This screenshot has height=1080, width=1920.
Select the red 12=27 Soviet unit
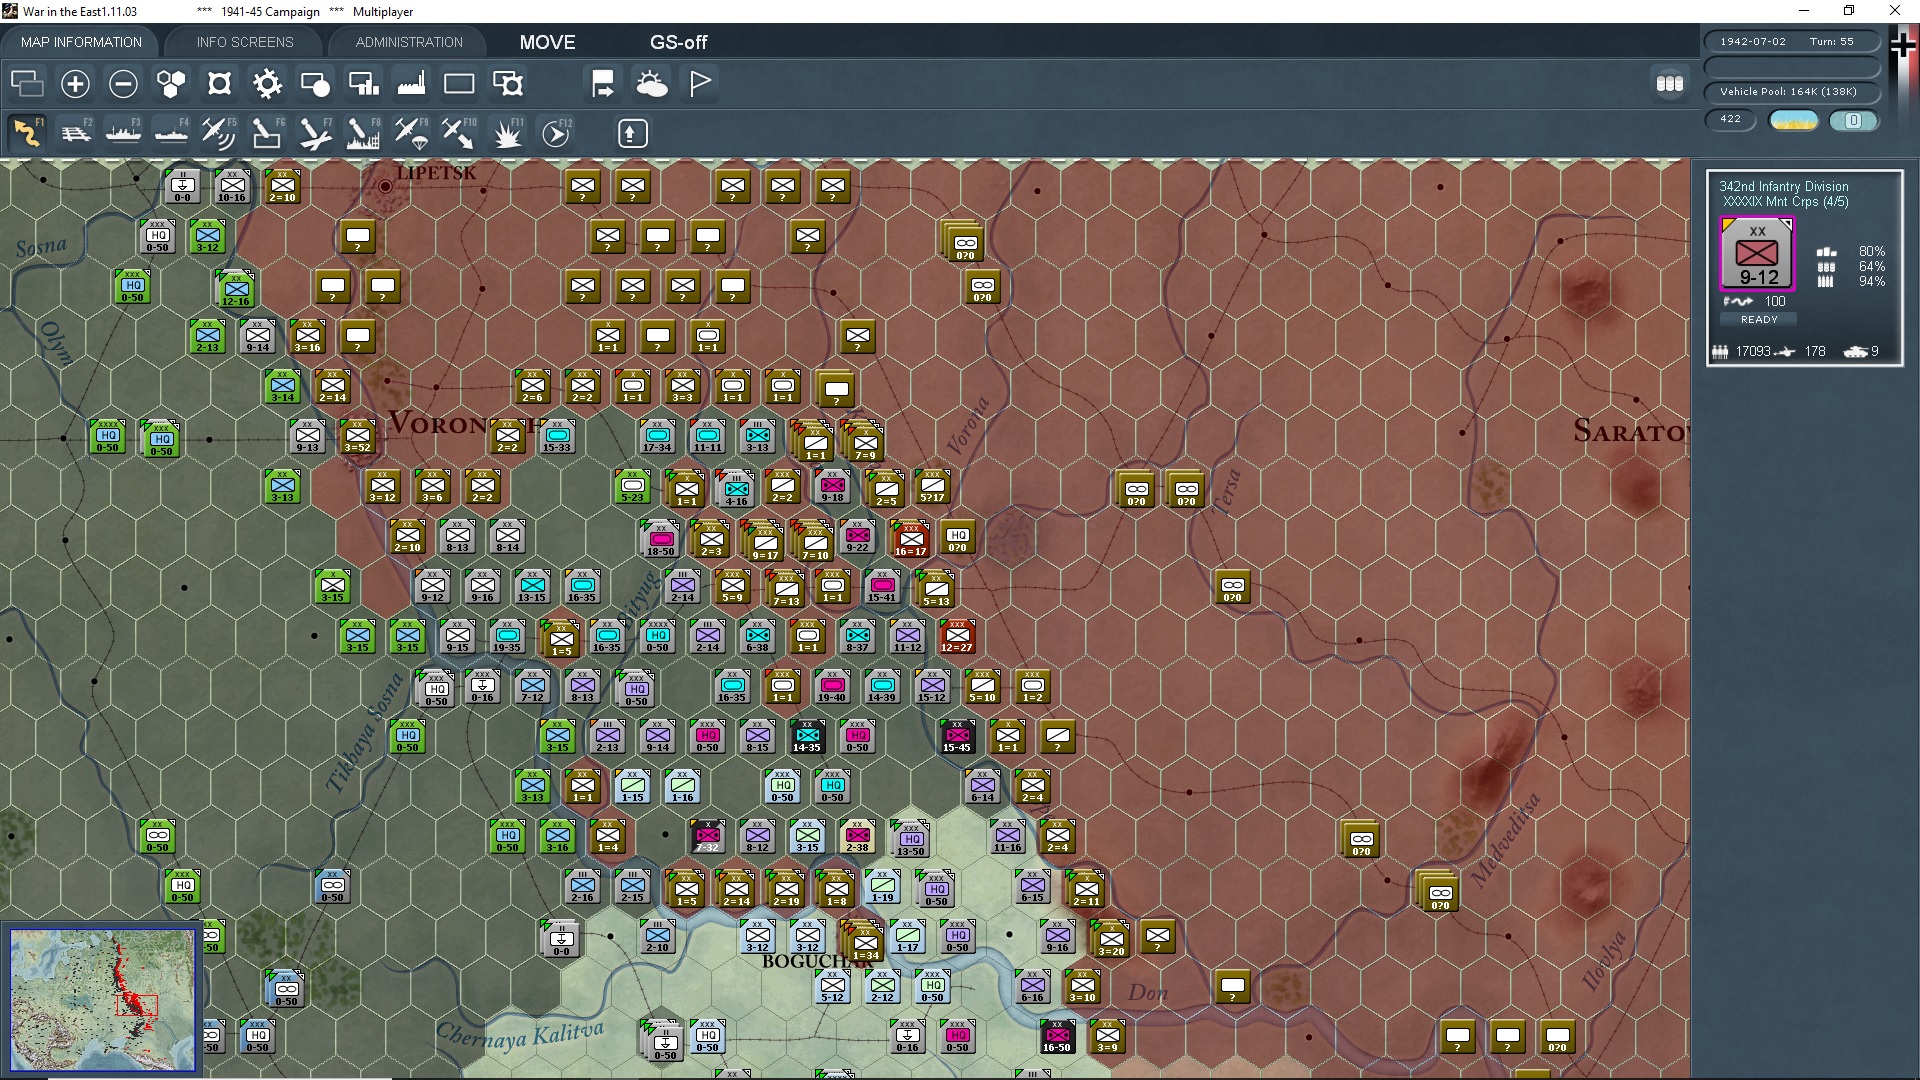(957, 635)
